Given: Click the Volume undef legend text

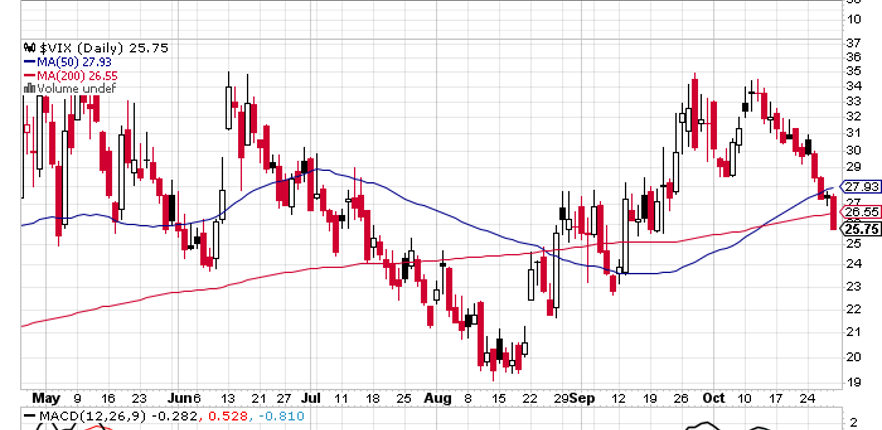Looking at the screenshot, I should 76,89.
